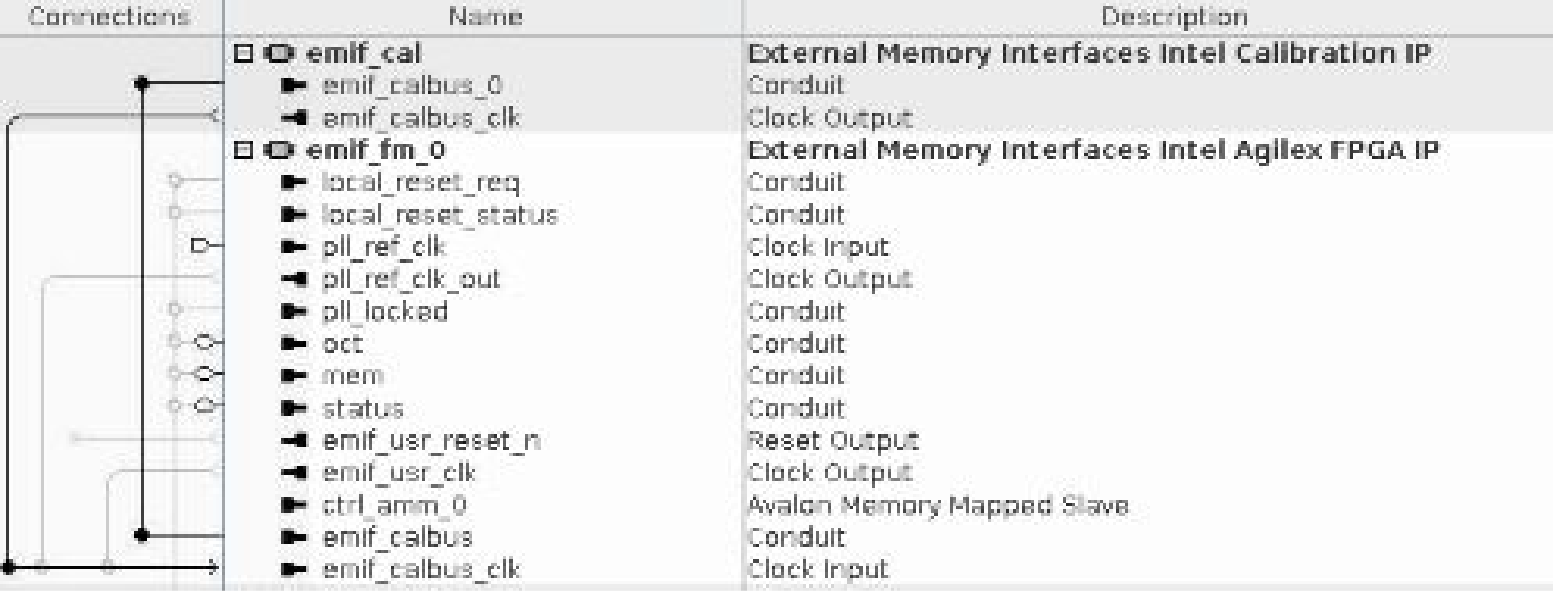The width and height of the screenshot is (1553, 591).
Task: Click the Connections column header
Action: click(110, 17)
